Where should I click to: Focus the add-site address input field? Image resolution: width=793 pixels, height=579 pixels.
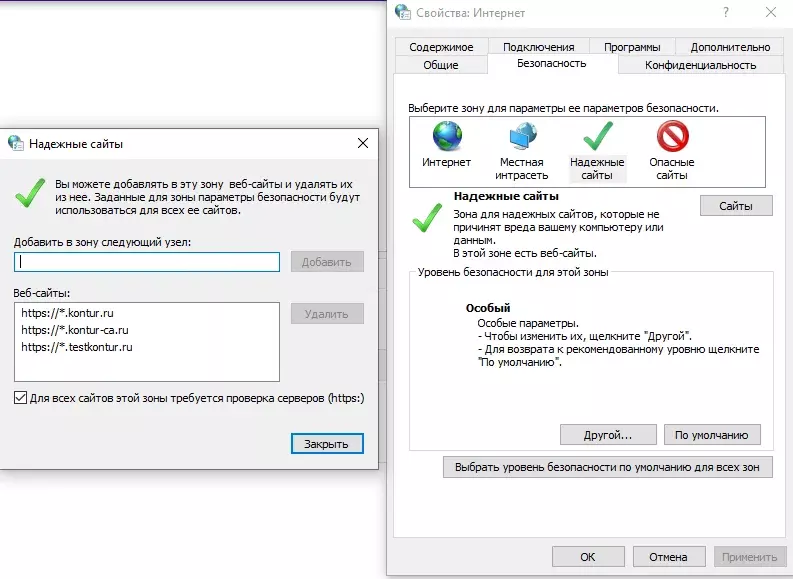tap(147, 262)
